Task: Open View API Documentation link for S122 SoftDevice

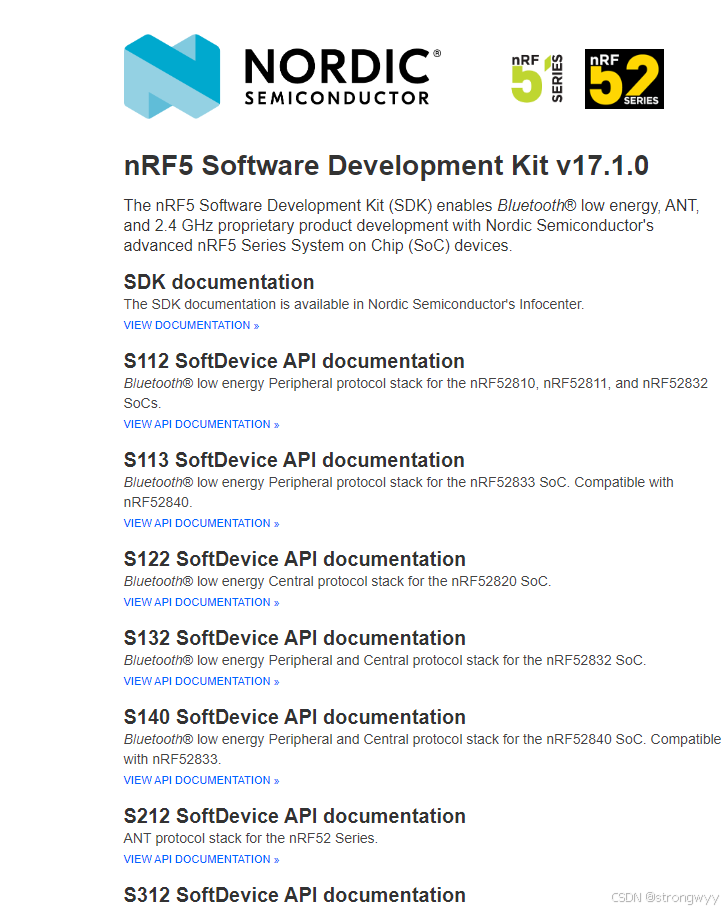Action: 201,602
